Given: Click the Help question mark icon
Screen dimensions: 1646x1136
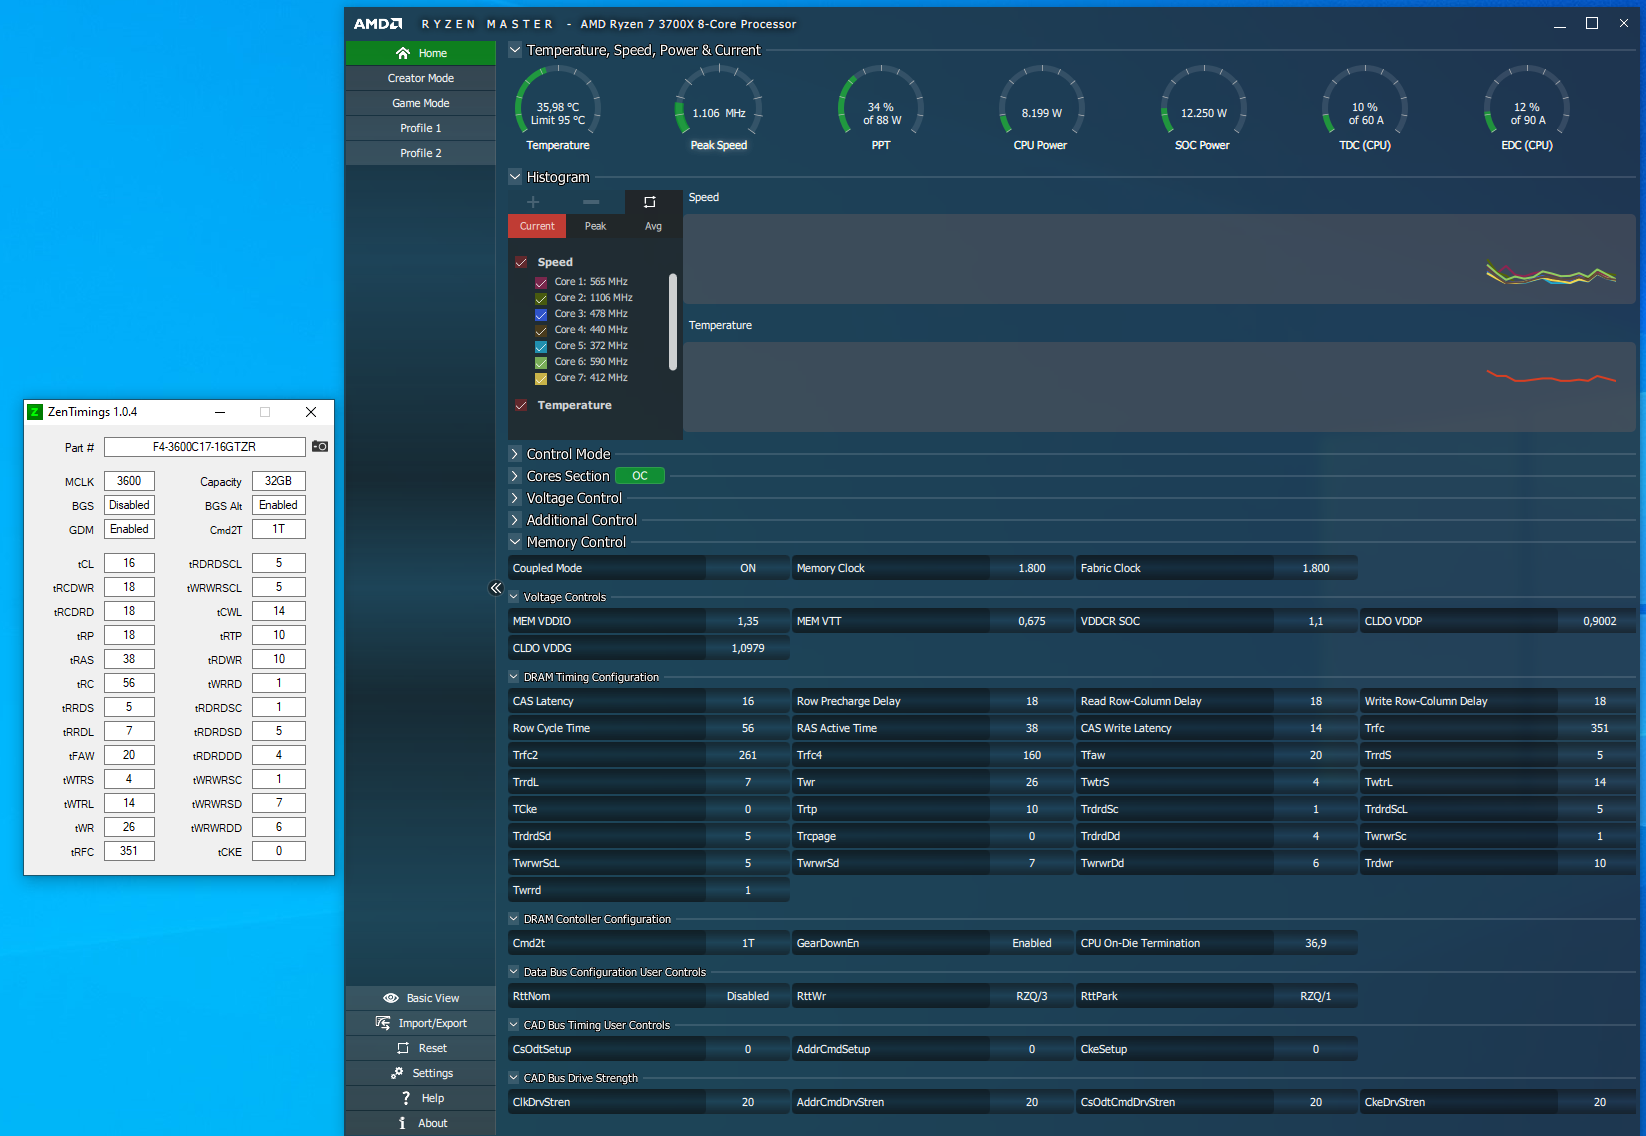Looking at the screenshot, I should coord(406,1098).
